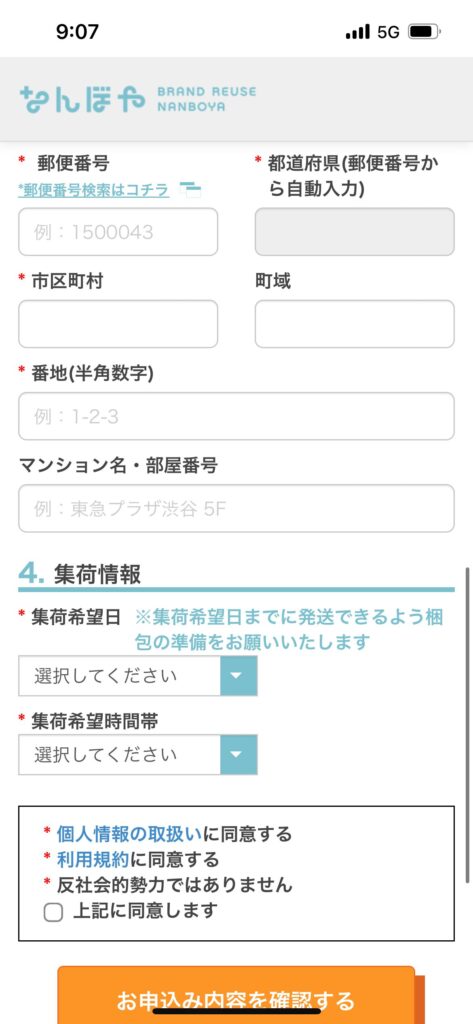Screen dimensions: 473x1024
Task: Check the 上記に同意します checkbox
Action: pyautogui.click(x=54, y=912)
